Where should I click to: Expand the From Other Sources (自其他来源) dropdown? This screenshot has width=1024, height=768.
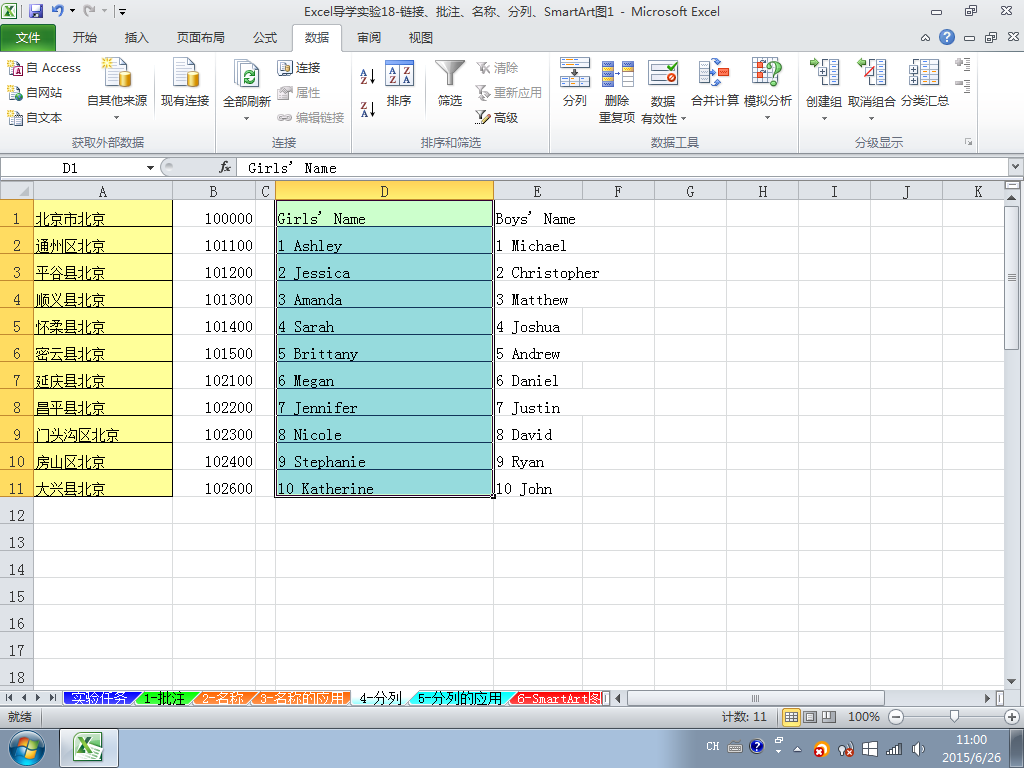coord(117,118)
